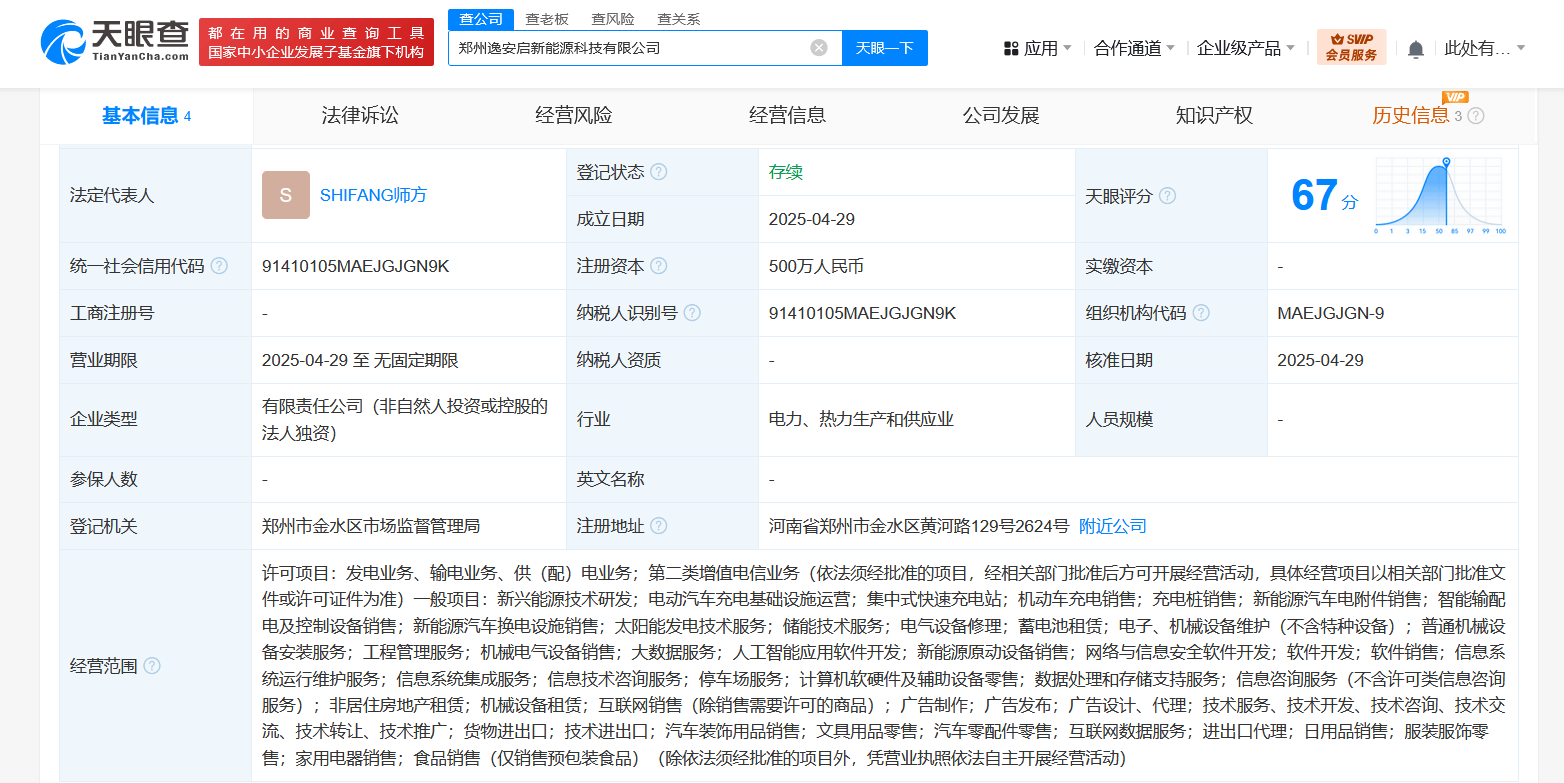Clear the search box with the X icon
Image resolution: width=1564 pixels, height=783 pixels.
point(819,48)
